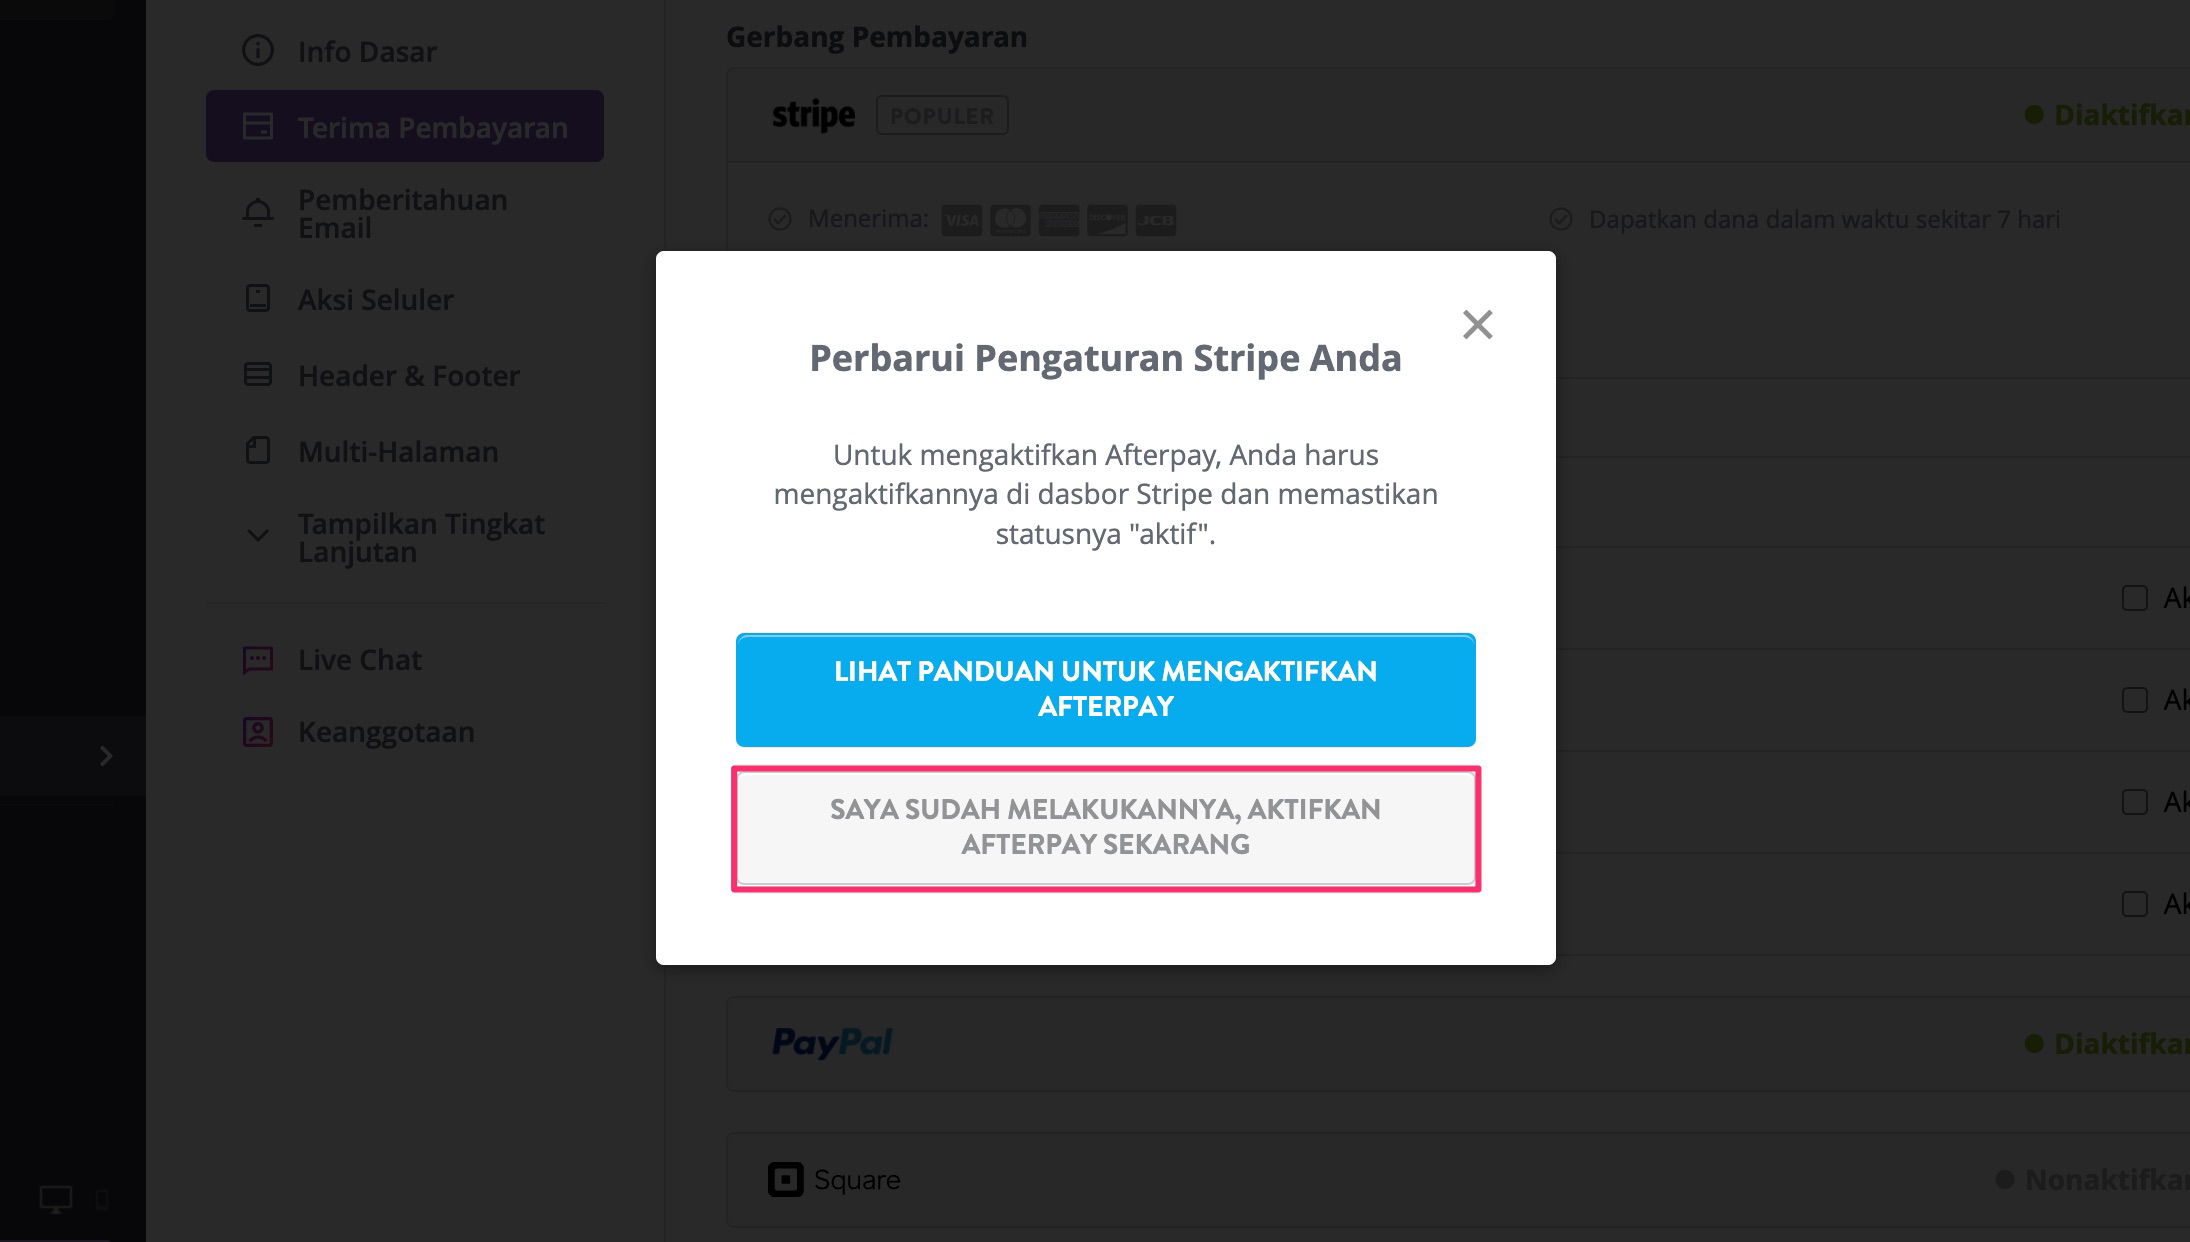Close the Stripe settings dialog
Image resolution: width=2190 pixels, height=1242 pixels.
pyautogui.click(x=1477, y=324)
